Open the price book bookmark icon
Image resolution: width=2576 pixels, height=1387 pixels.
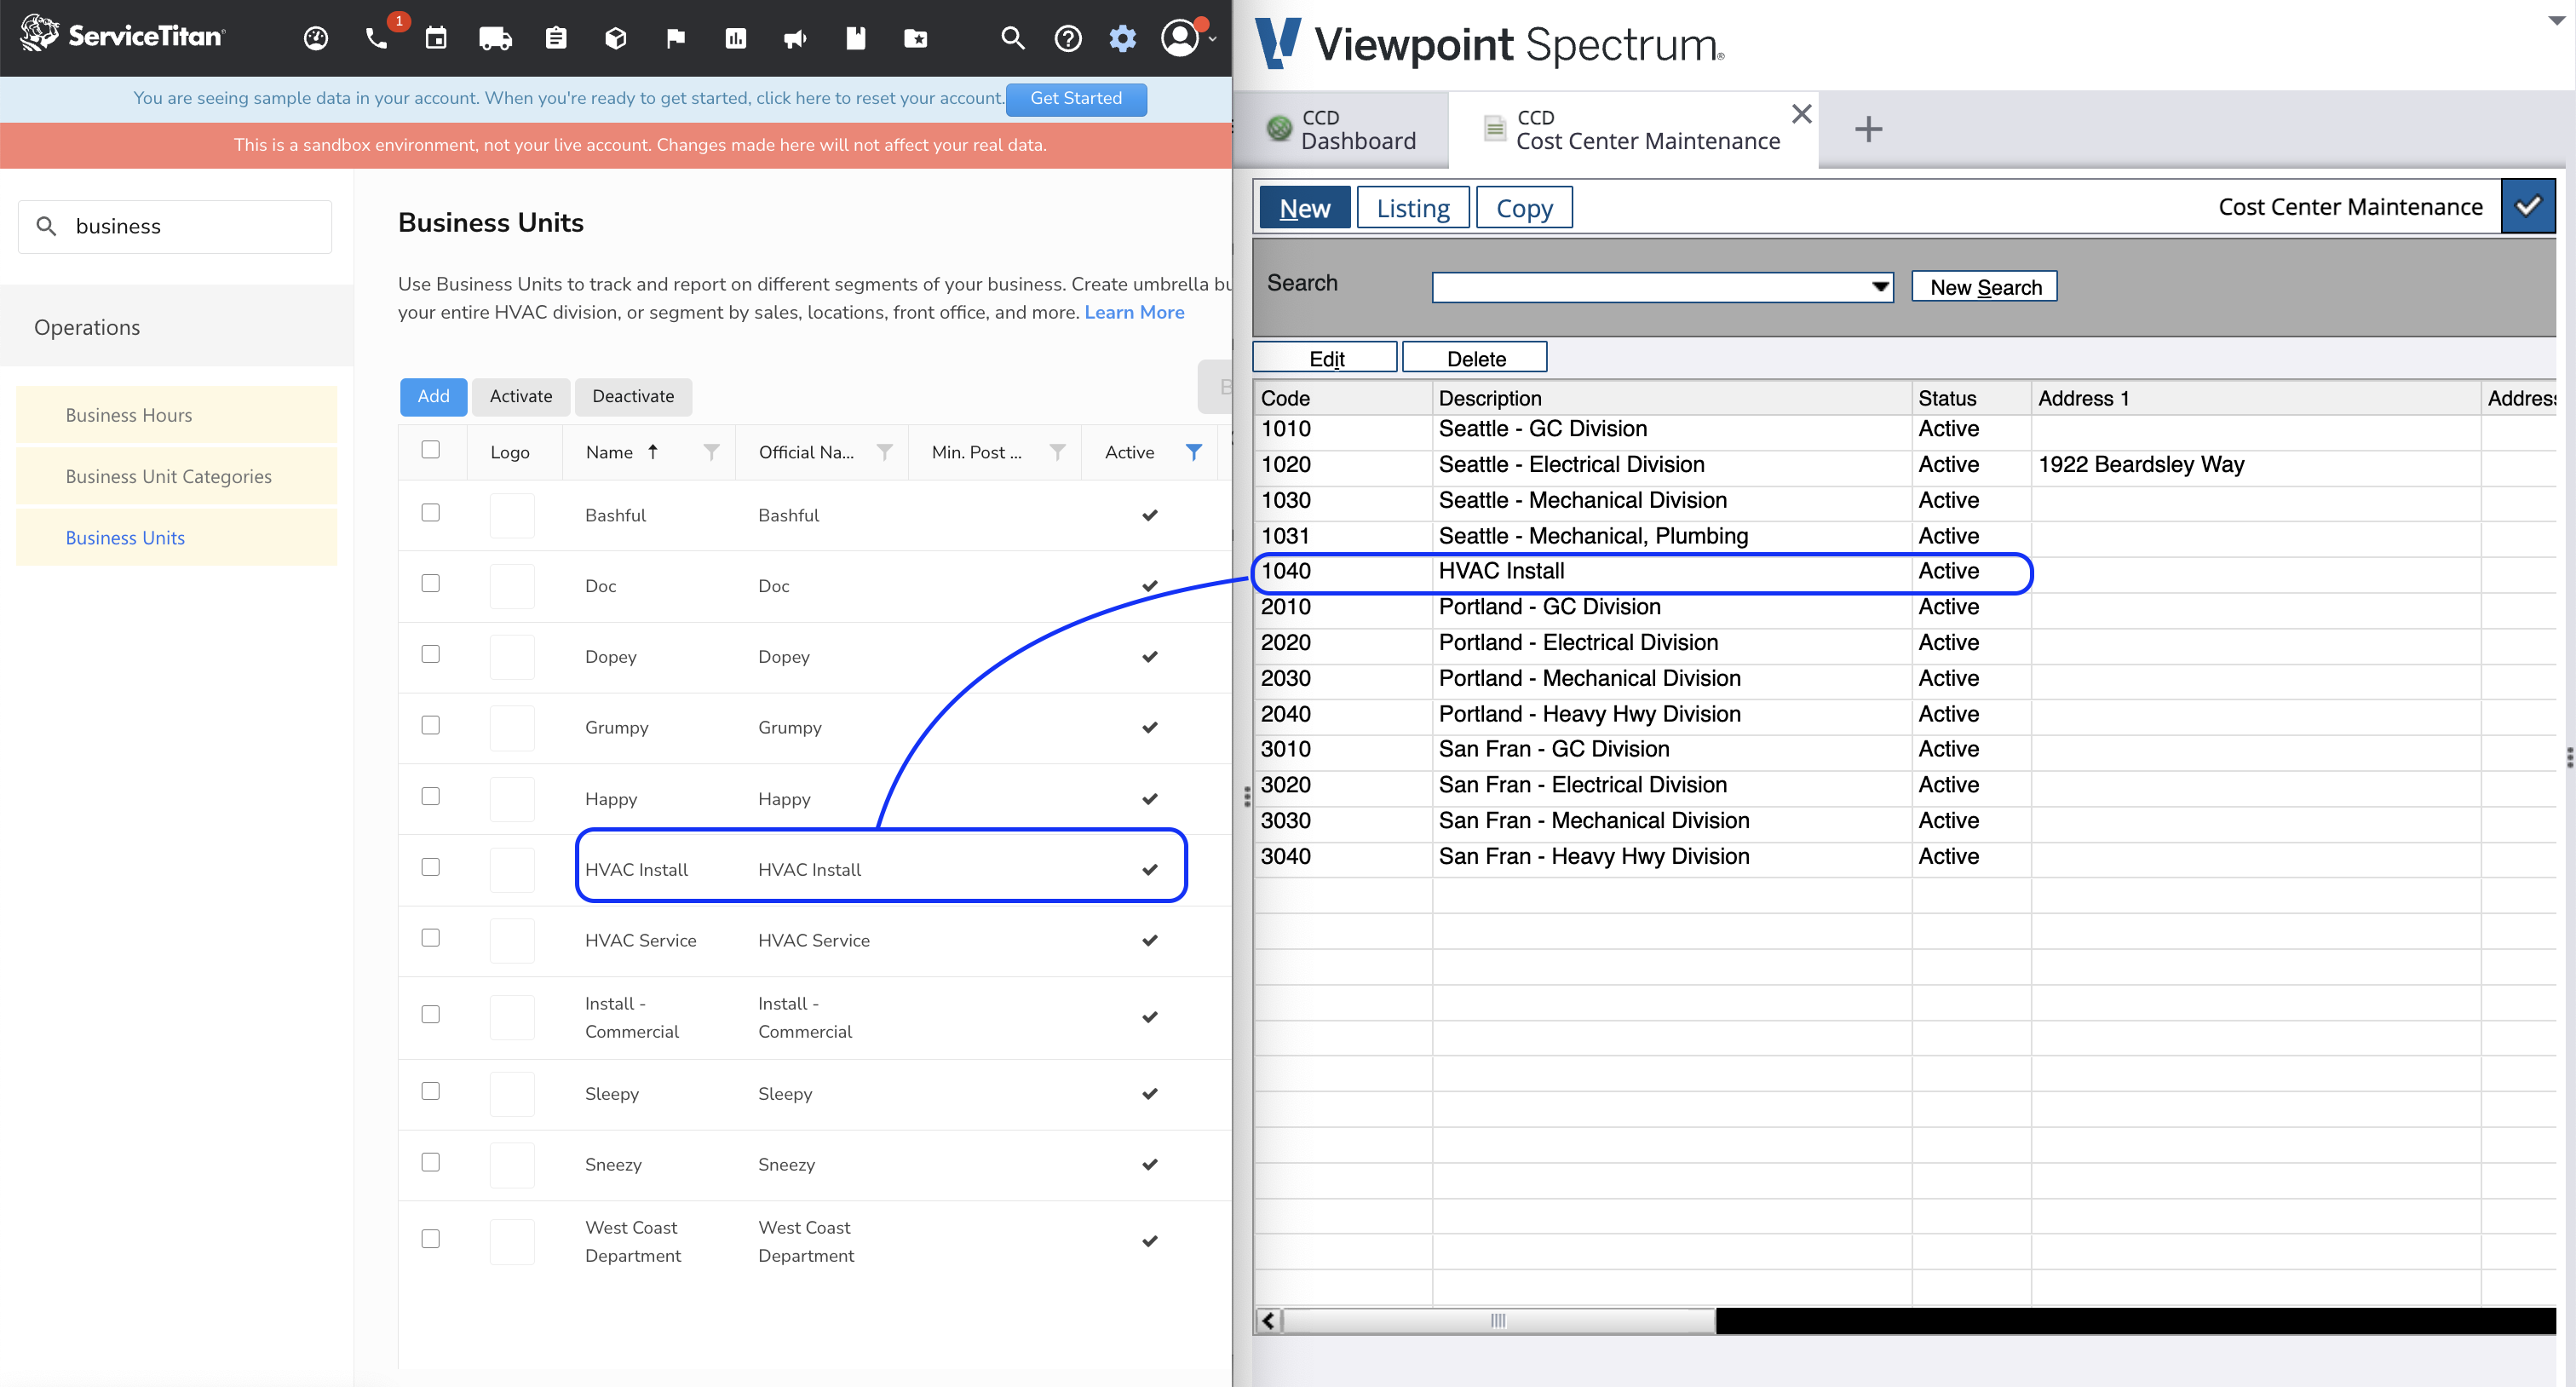[856, 38]
